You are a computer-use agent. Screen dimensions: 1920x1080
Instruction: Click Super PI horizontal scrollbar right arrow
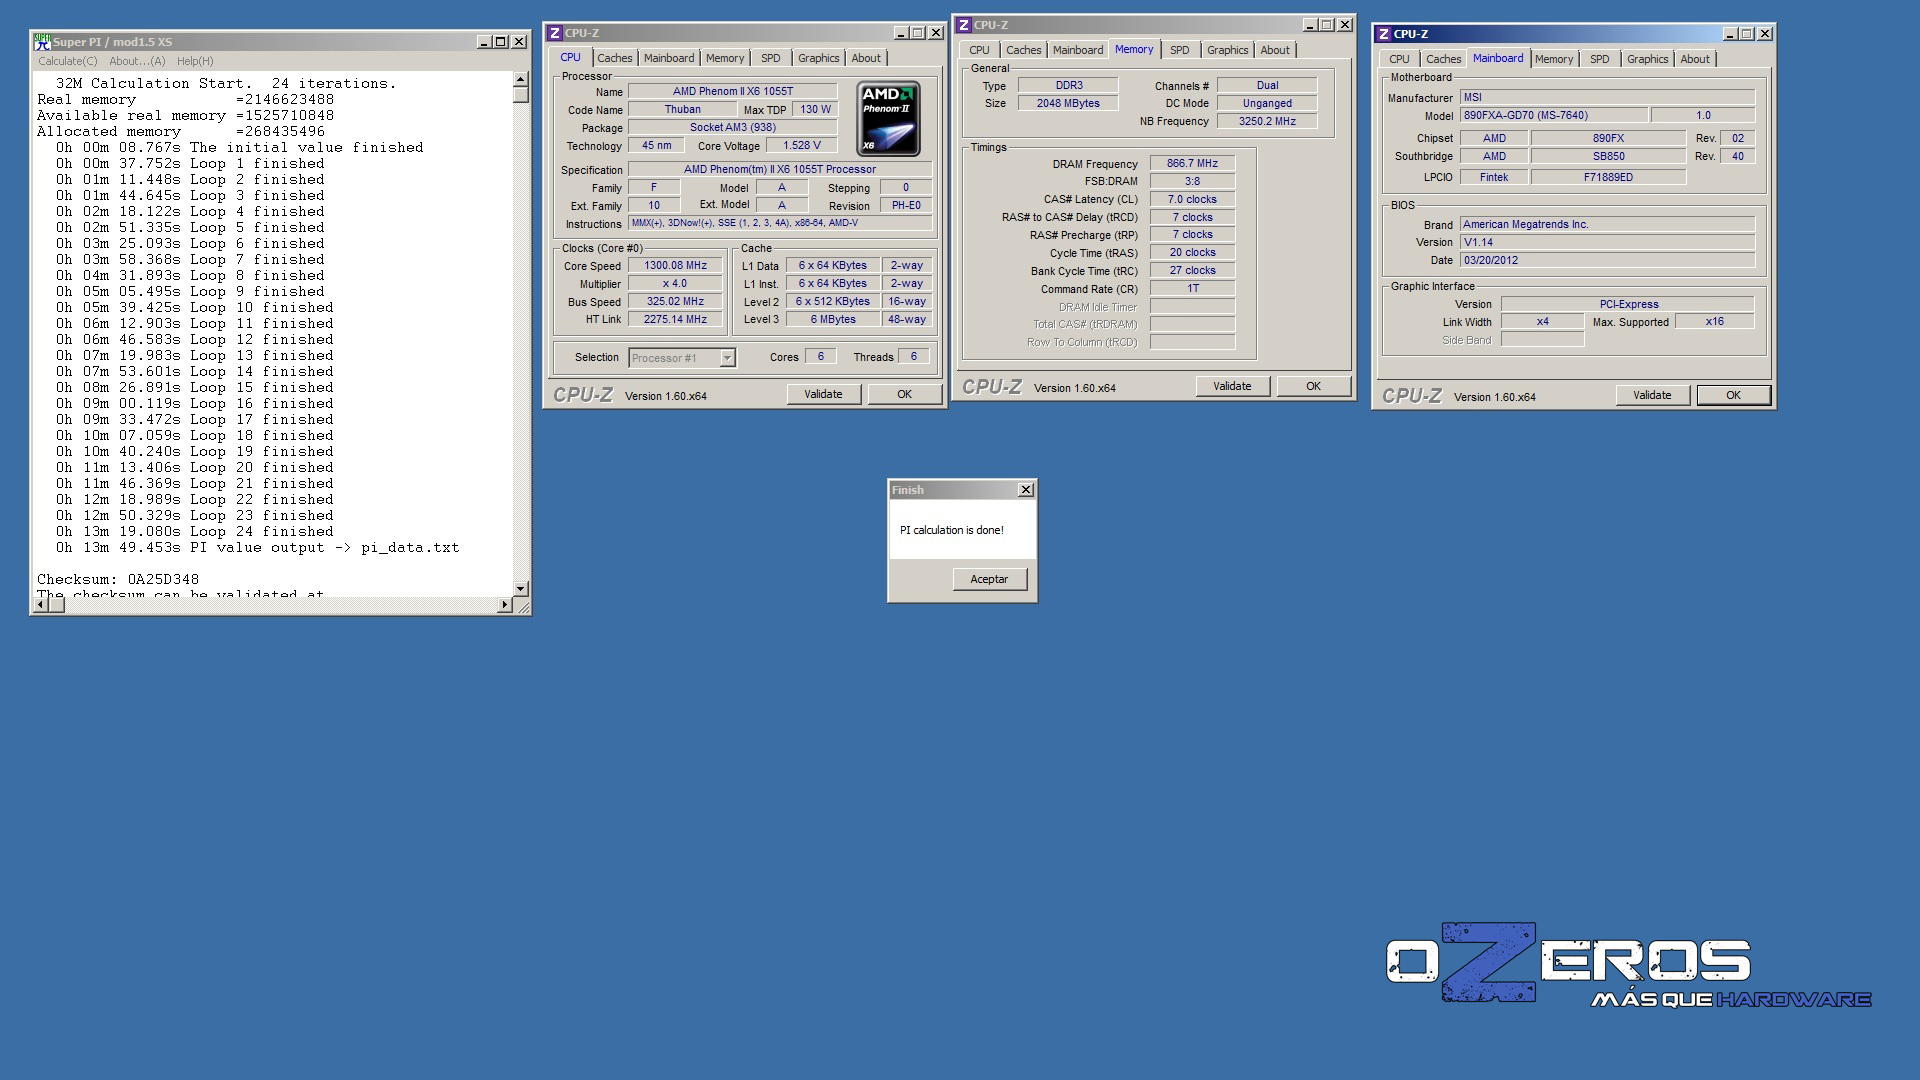[x=505, y=605]
